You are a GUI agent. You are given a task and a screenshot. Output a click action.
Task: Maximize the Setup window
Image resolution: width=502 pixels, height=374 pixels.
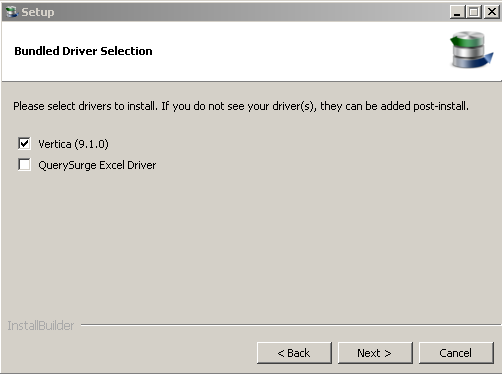[x=473, y=12]
